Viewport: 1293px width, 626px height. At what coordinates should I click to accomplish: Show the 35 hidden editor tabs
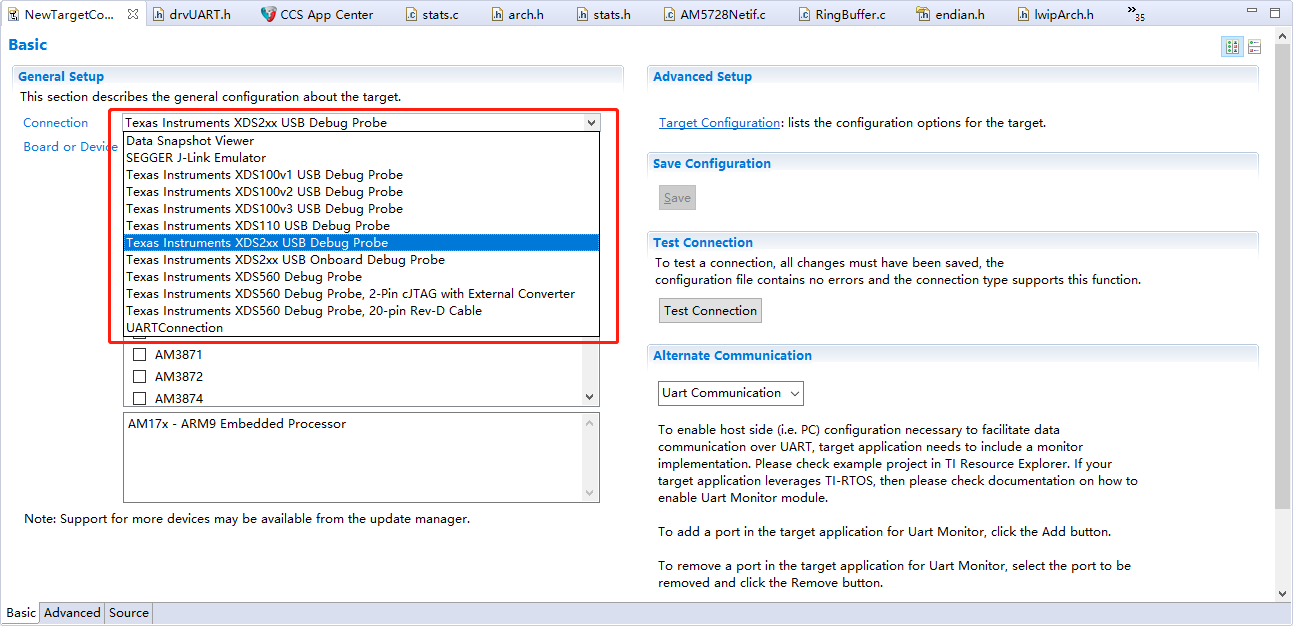[1135, 13]
